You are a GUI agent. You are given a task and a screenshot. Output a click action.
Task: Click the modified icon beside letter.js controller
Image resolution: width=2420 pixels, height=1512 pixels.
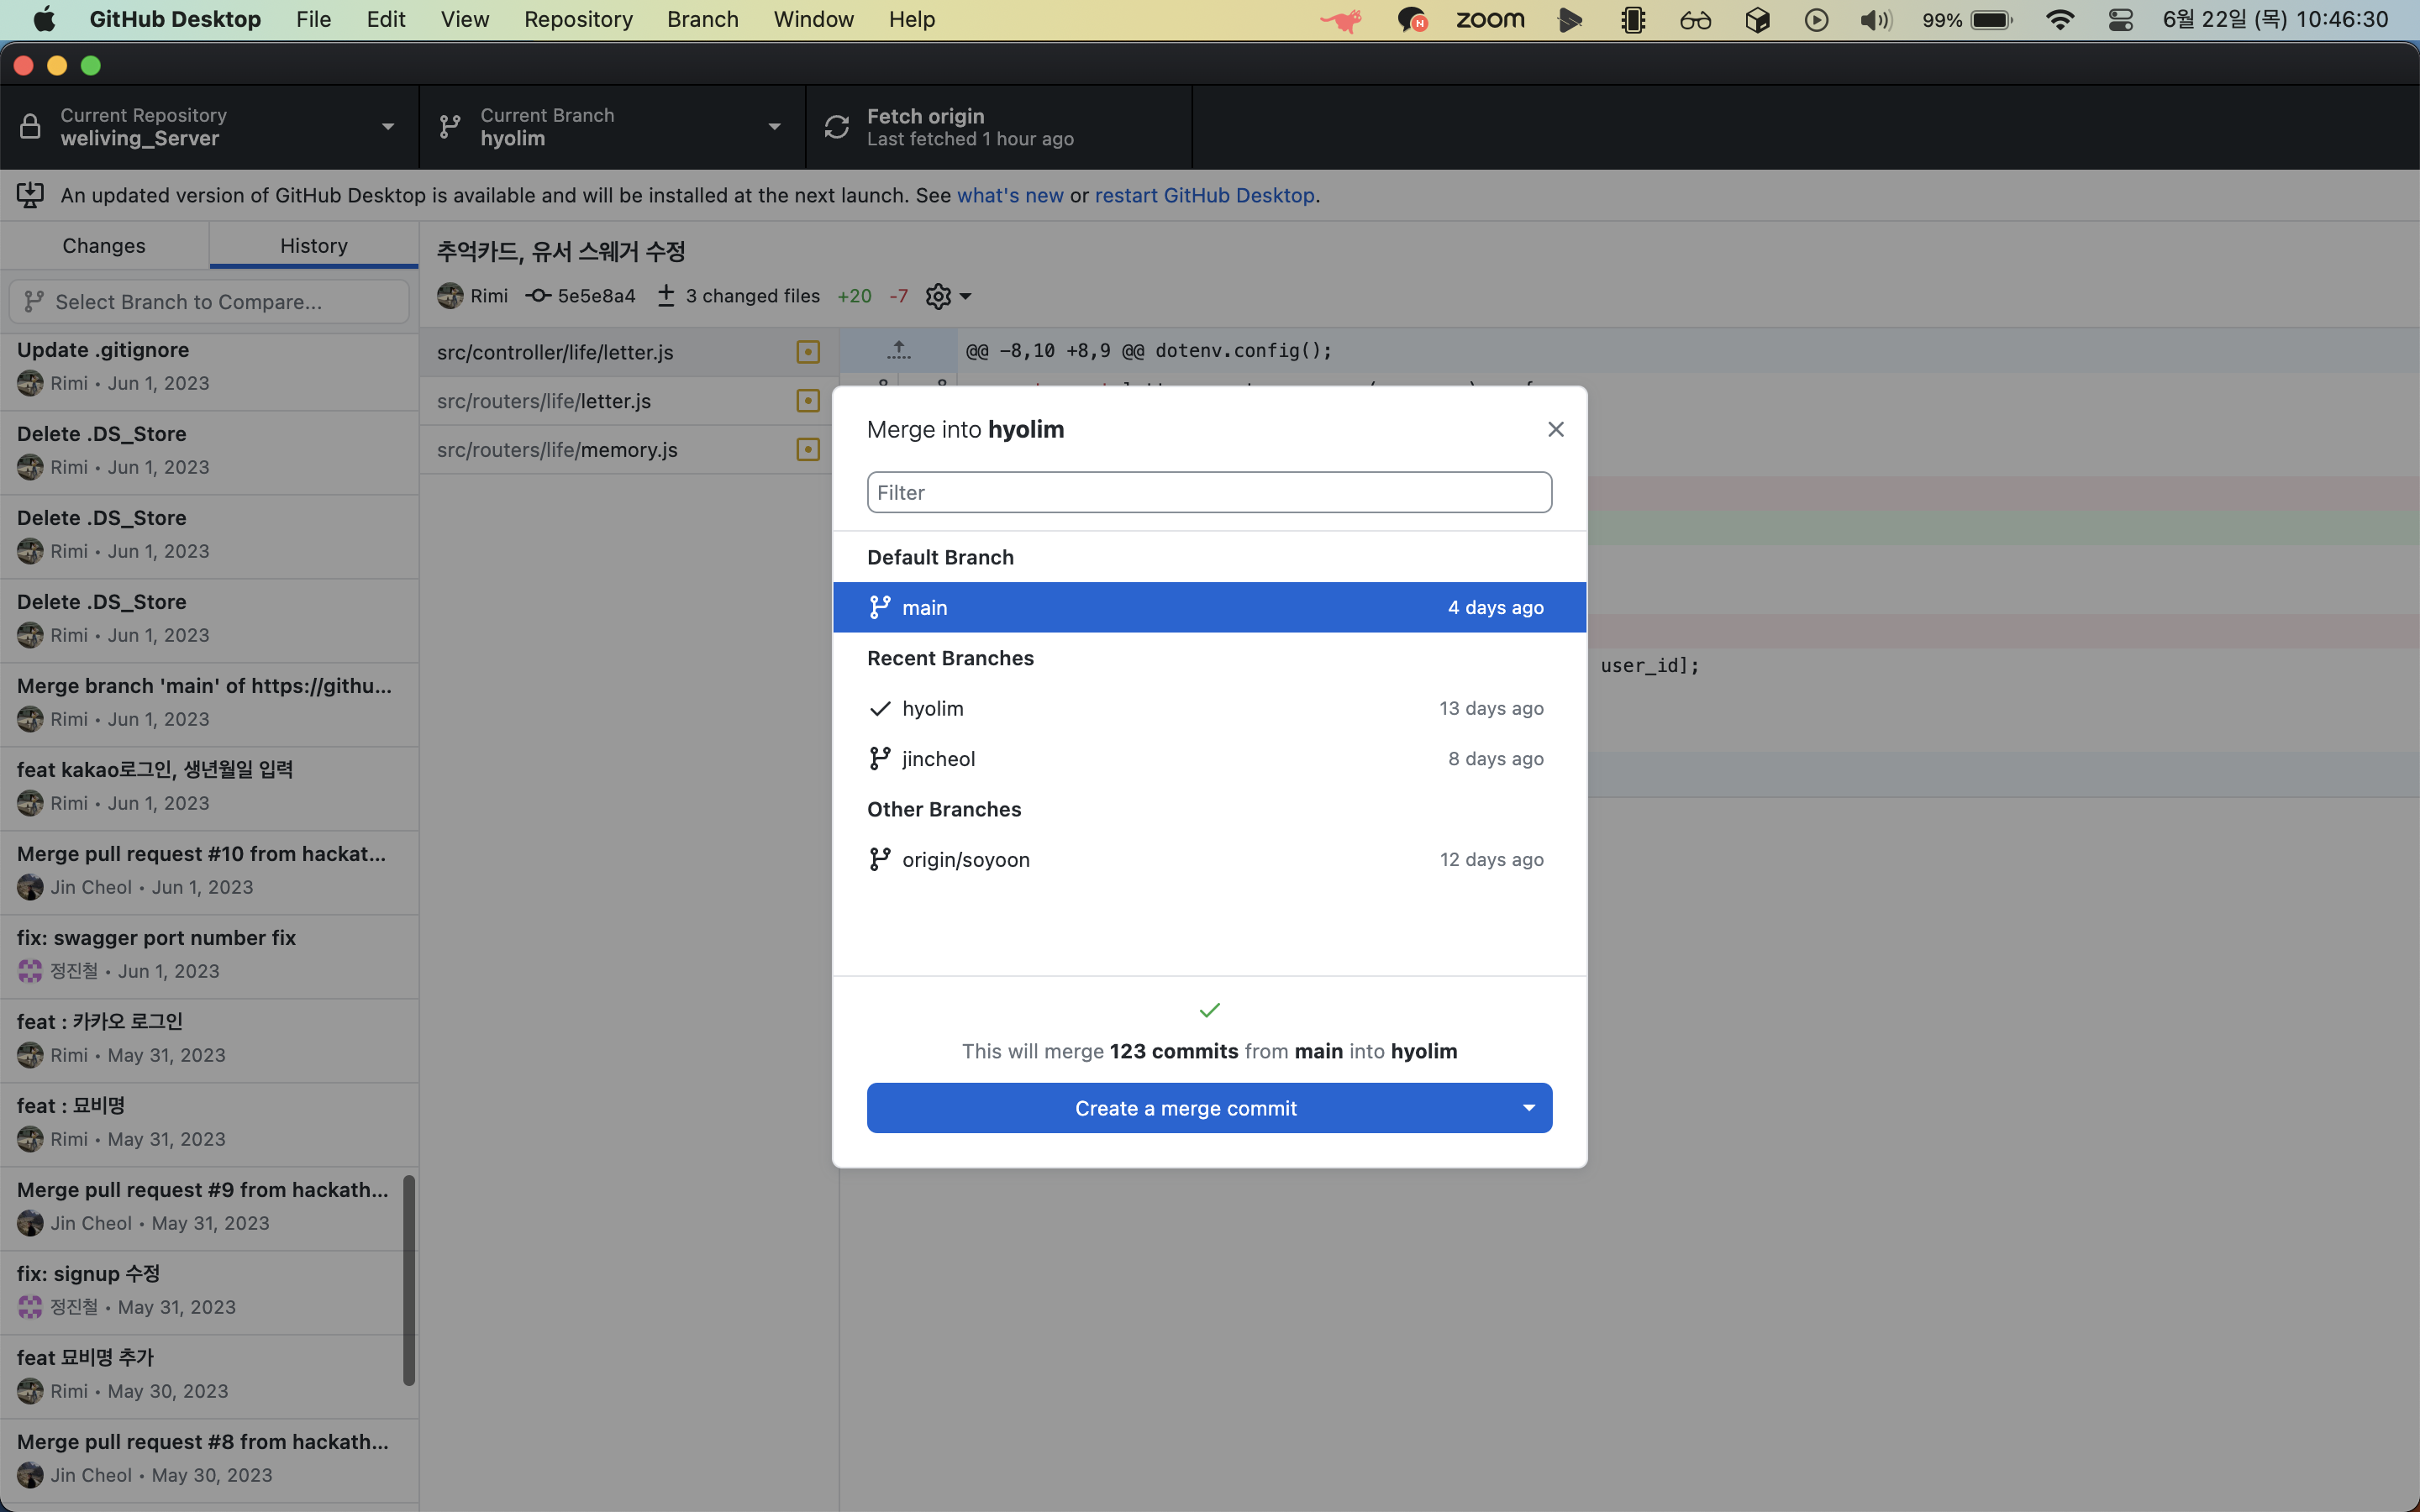(x=808, y=352)
